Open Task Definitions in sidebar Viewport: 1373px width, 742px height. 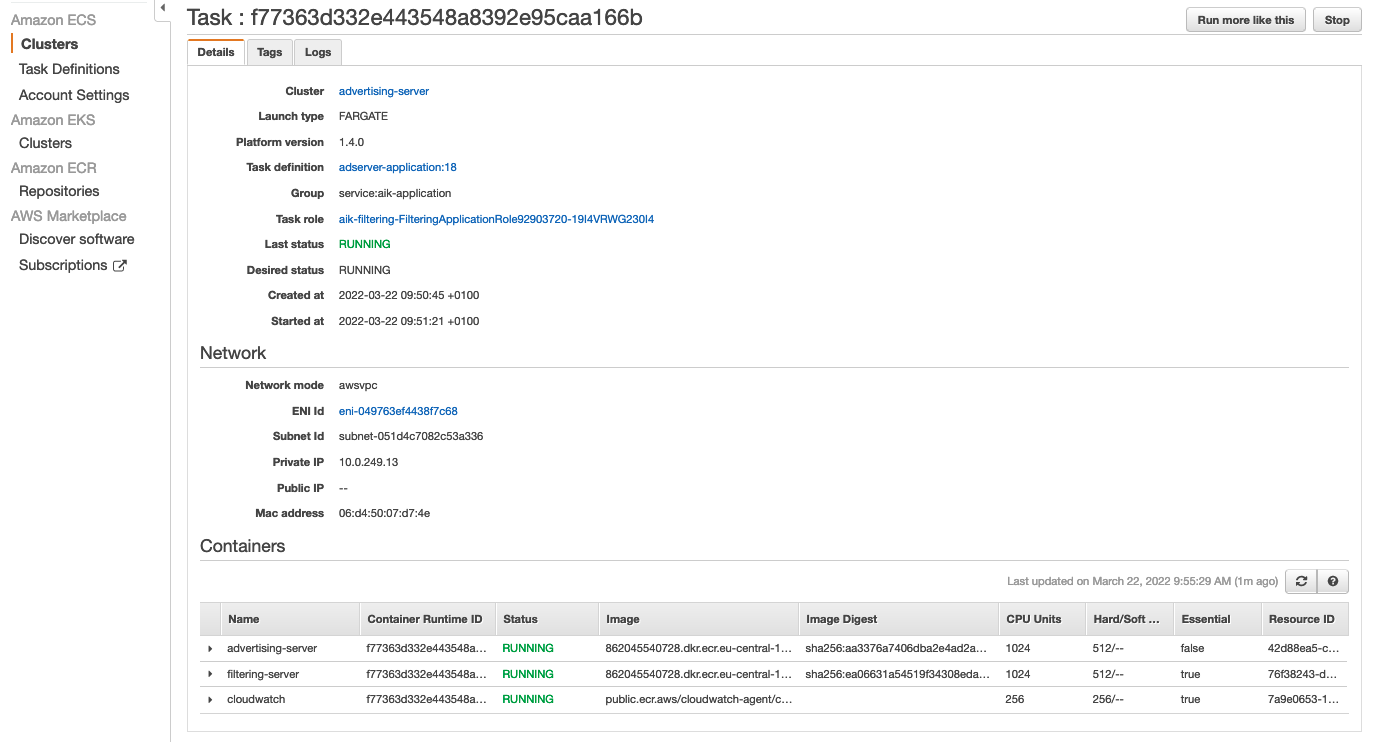pos(69,69)
